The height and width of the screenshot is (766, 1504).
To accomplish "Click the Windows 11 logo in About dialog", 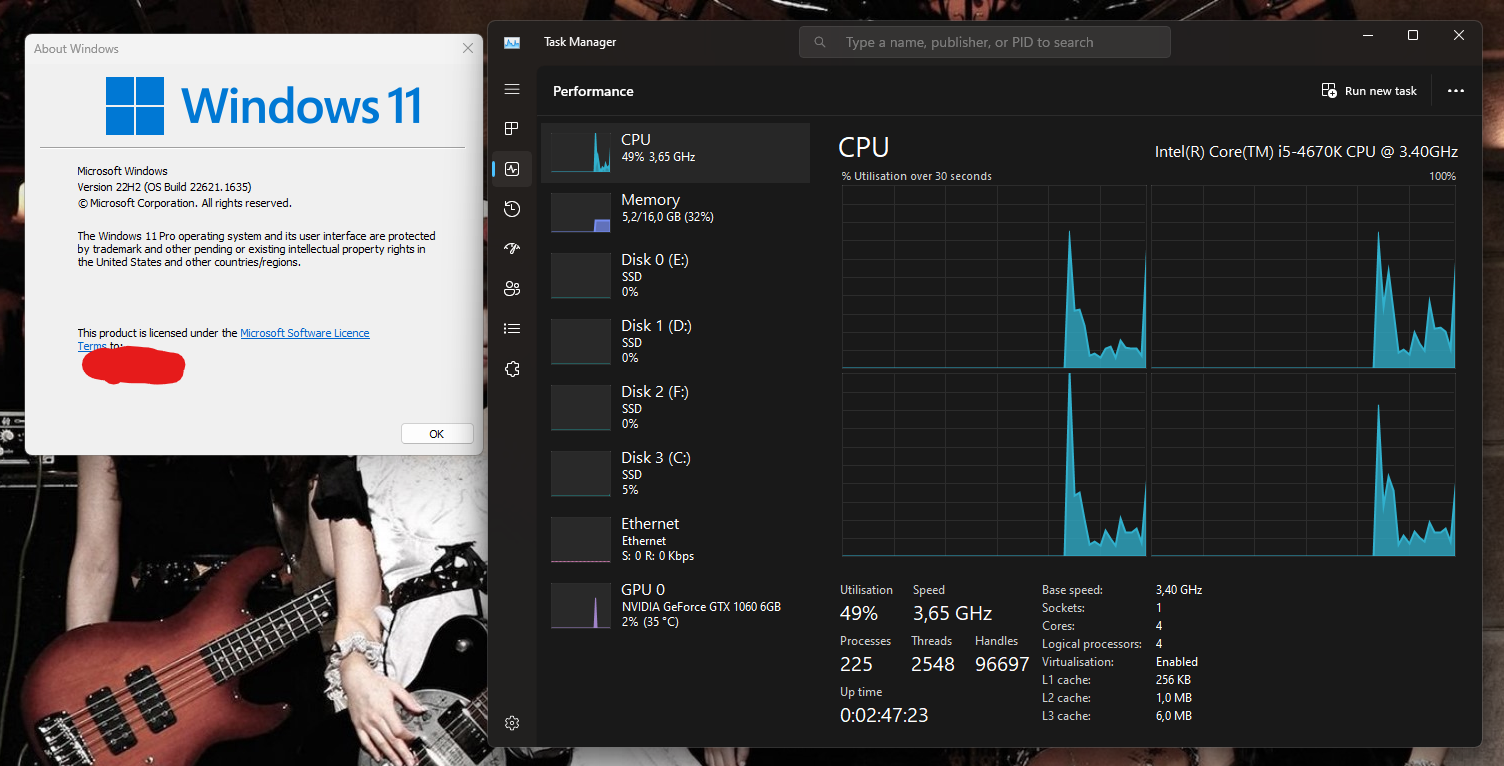I will click(264, 106).
